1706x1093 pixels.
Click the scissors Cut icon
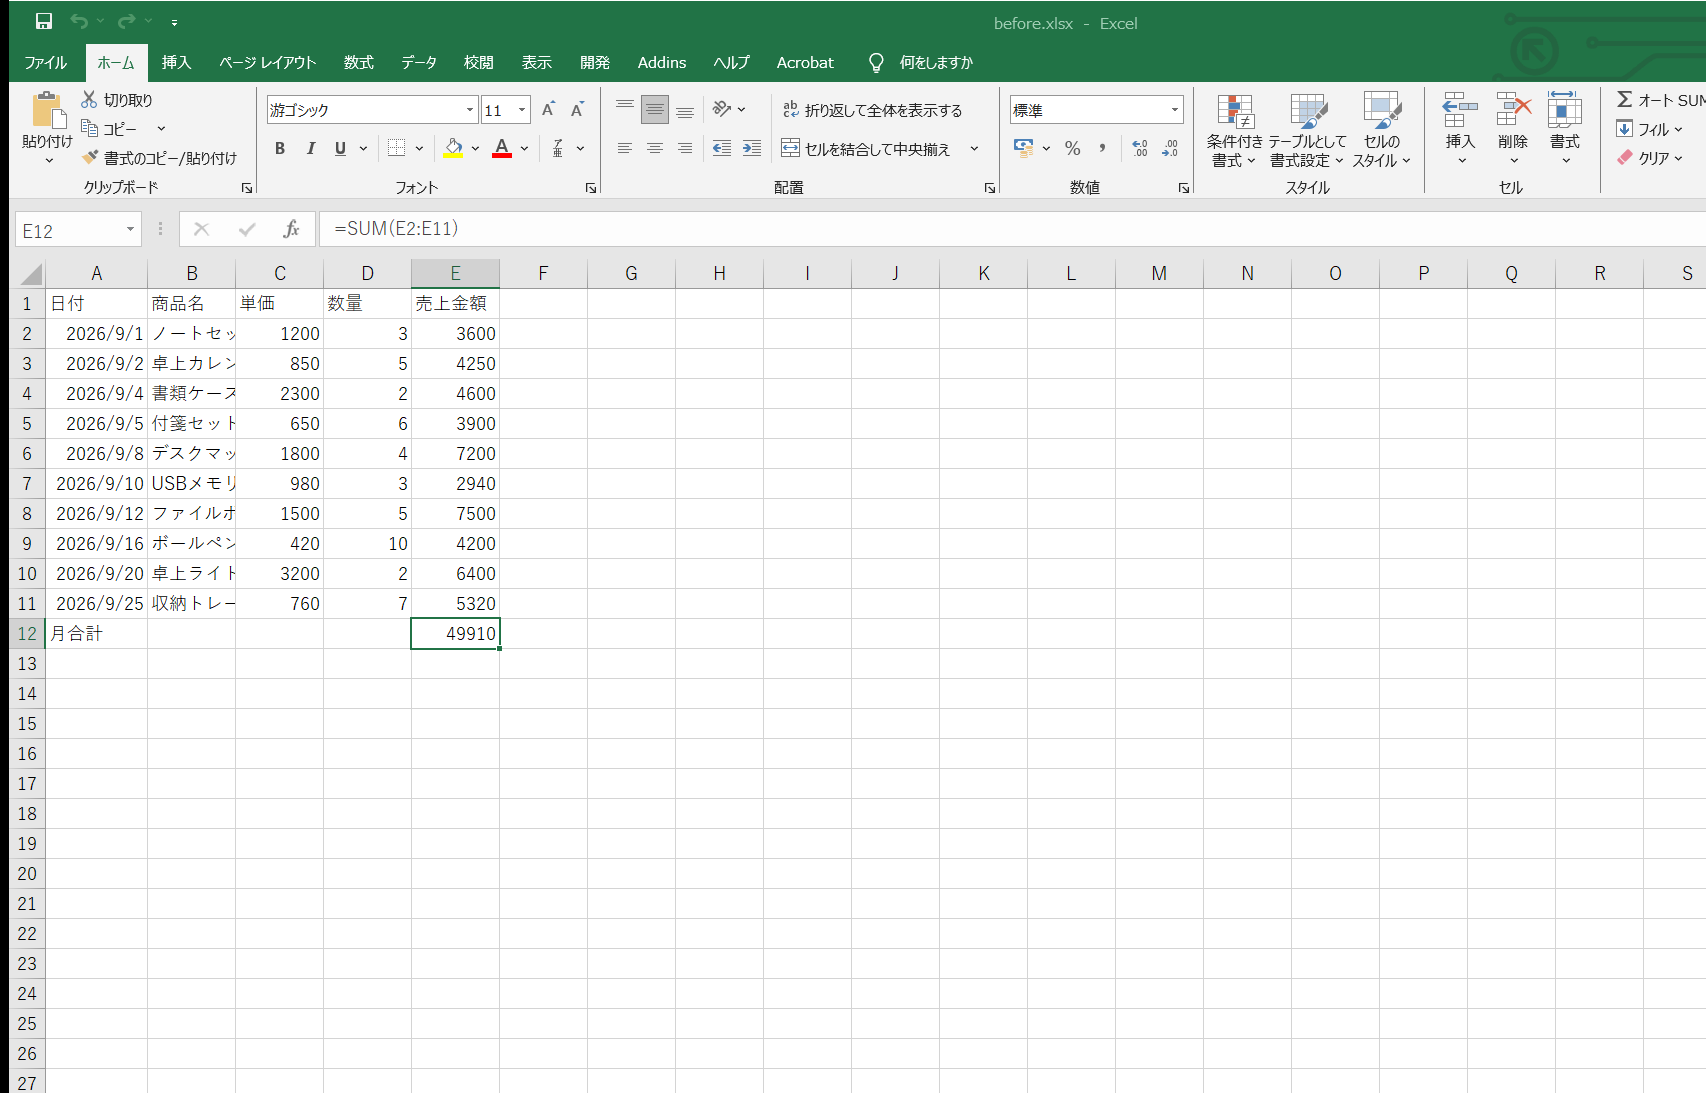[x=90, y=99]
